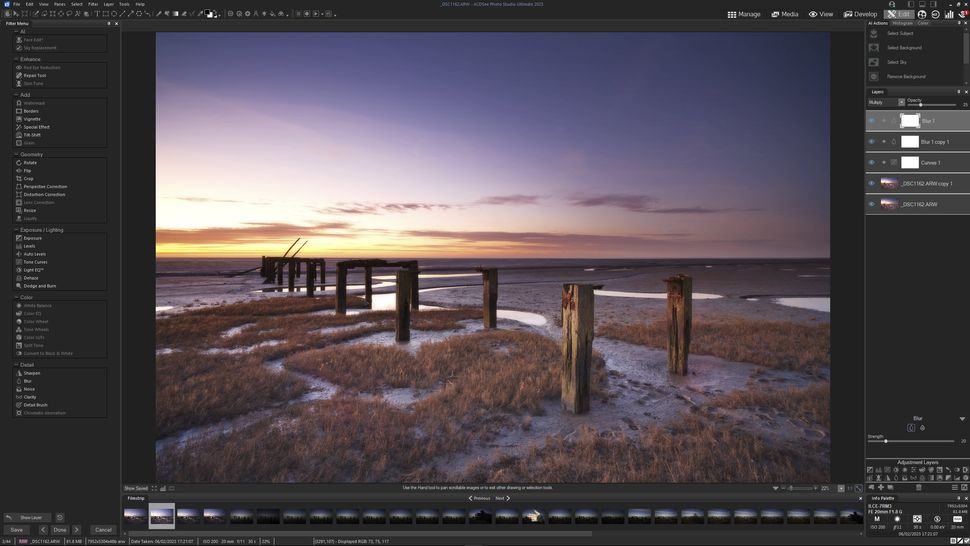
Task: Collapse the Detail filter group
Action: tap(16, 365)
